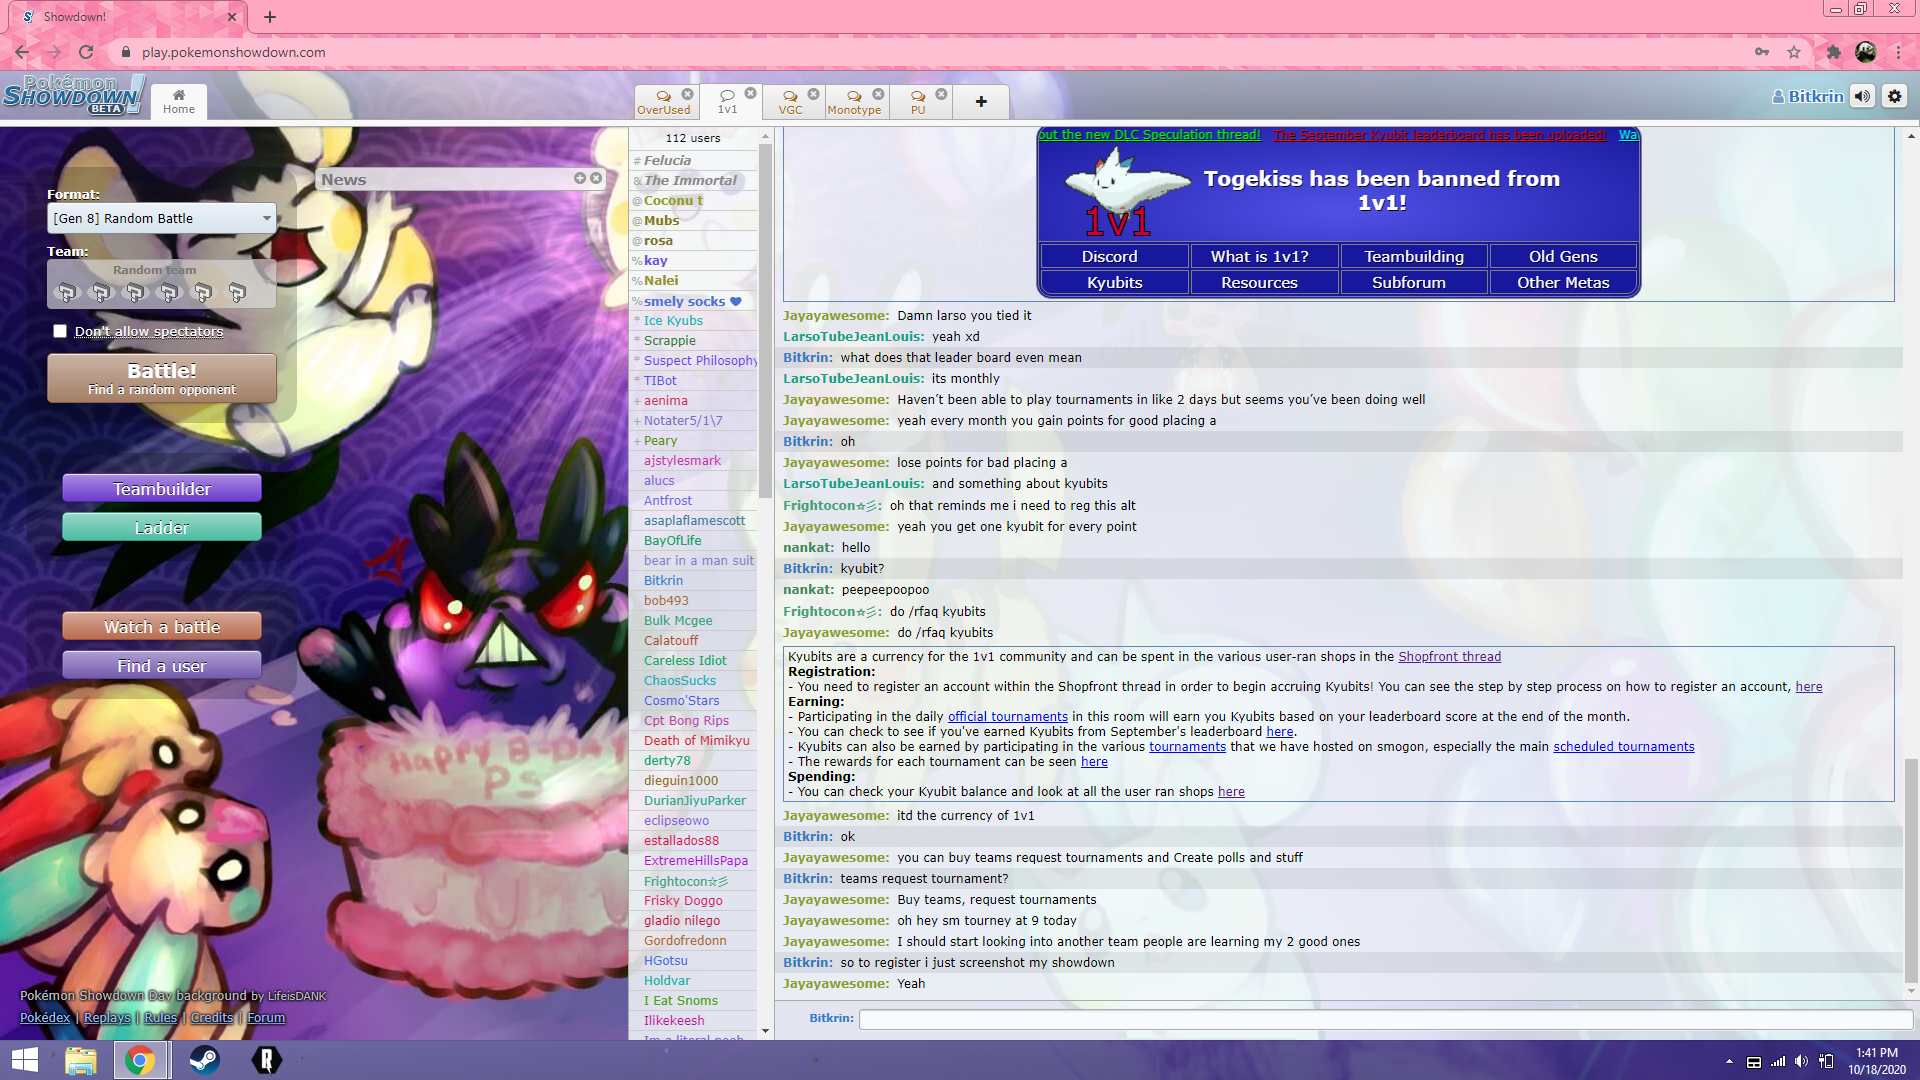Click the Other Metas button
1920x1080 pixels.
[1563, 282]
